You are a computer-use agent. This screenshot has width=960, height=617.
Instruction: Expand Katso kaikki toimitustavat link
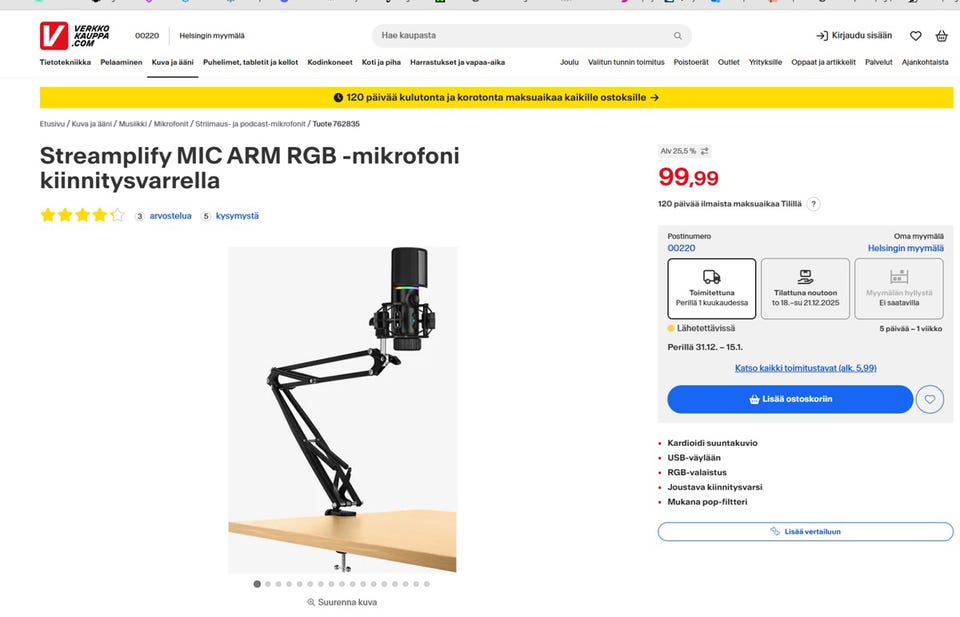tap(805, 368)
